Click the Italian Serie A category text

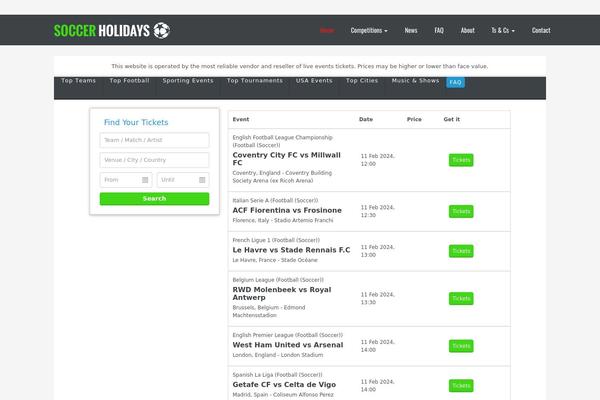275,200
